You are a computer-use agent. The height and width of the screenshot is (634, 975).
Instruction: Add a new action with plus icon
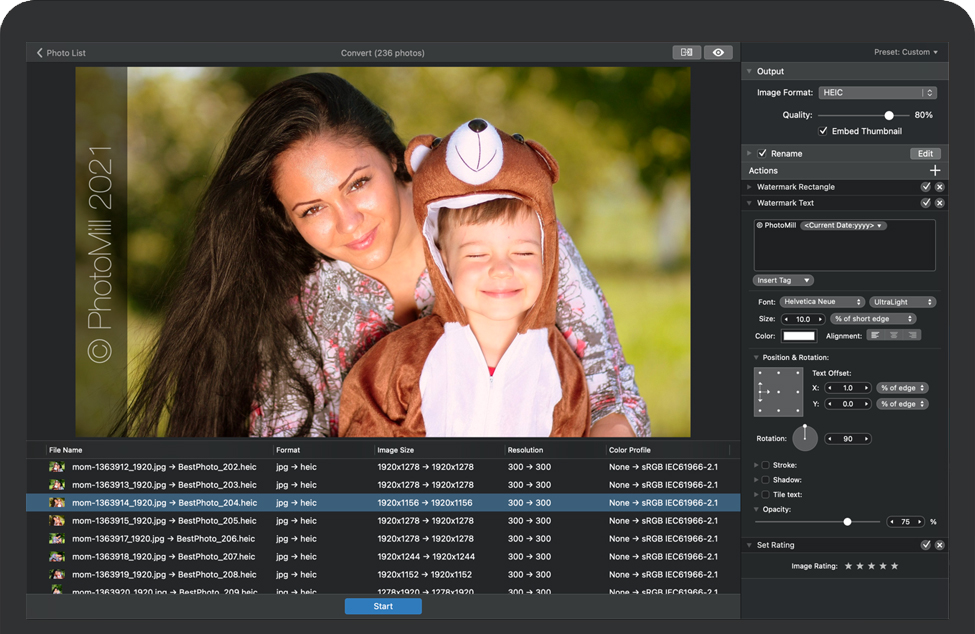935,171
